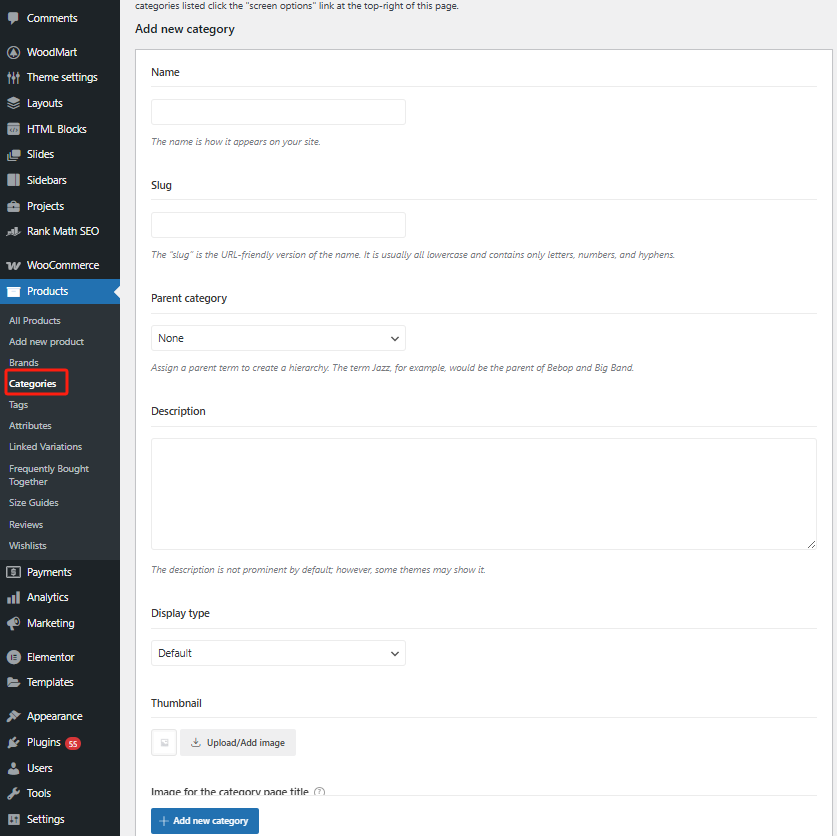Click the Payments dollar icon
Screen dimensions: 837x836
point(13,572)
